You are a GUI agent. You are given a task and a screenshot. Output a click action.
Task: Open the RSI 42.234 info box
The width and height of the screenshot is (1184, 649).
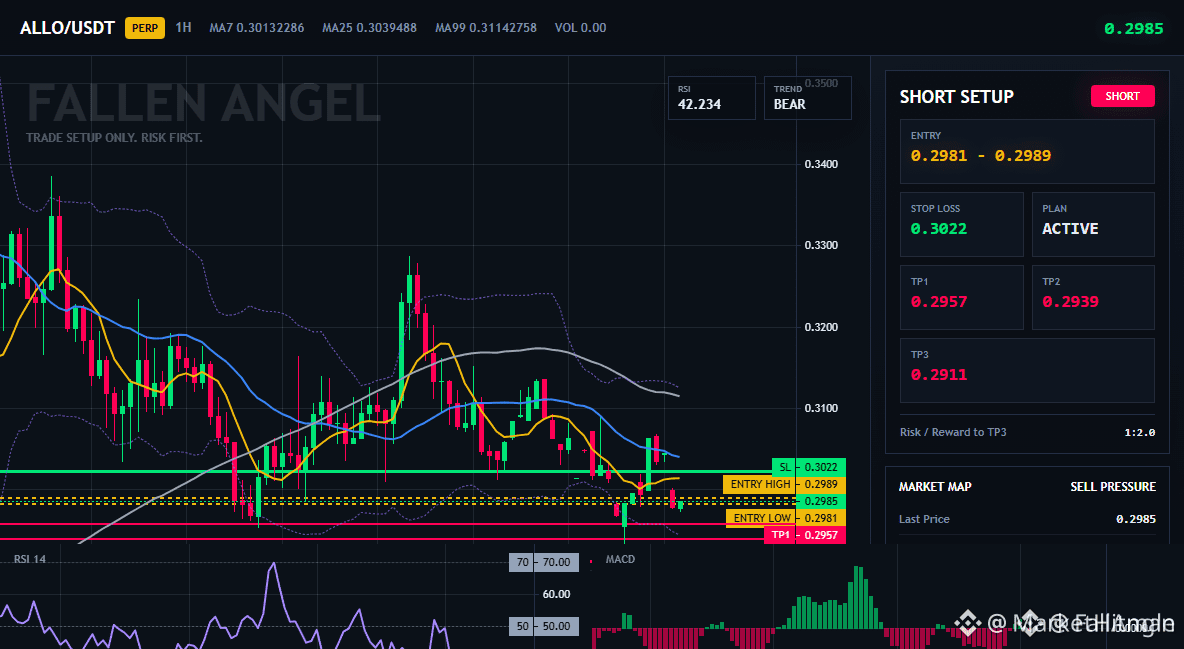pos(711,97)
